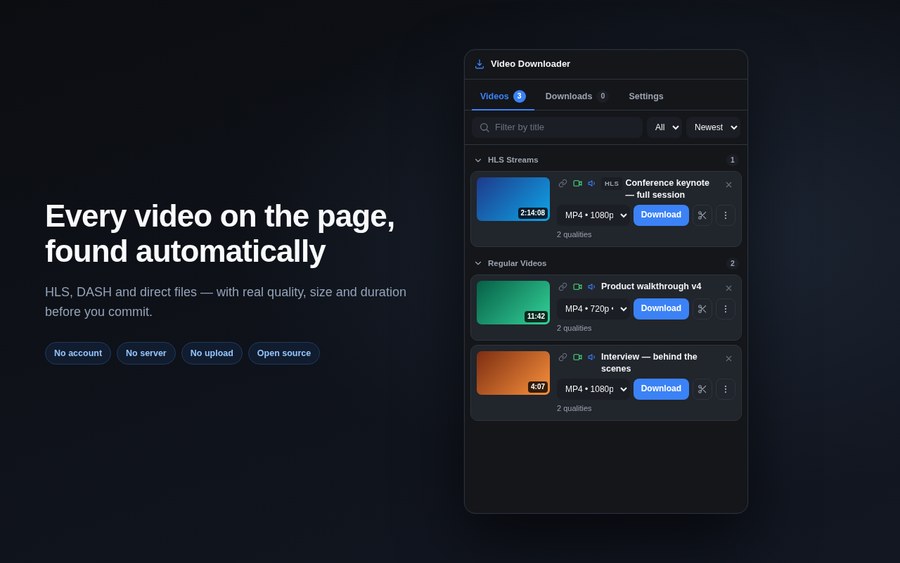This screenshot has height=563, width=900.
Task: Open MP4 720p quality dropdown for Product walkthrough
Action: (x=594, y=309)
